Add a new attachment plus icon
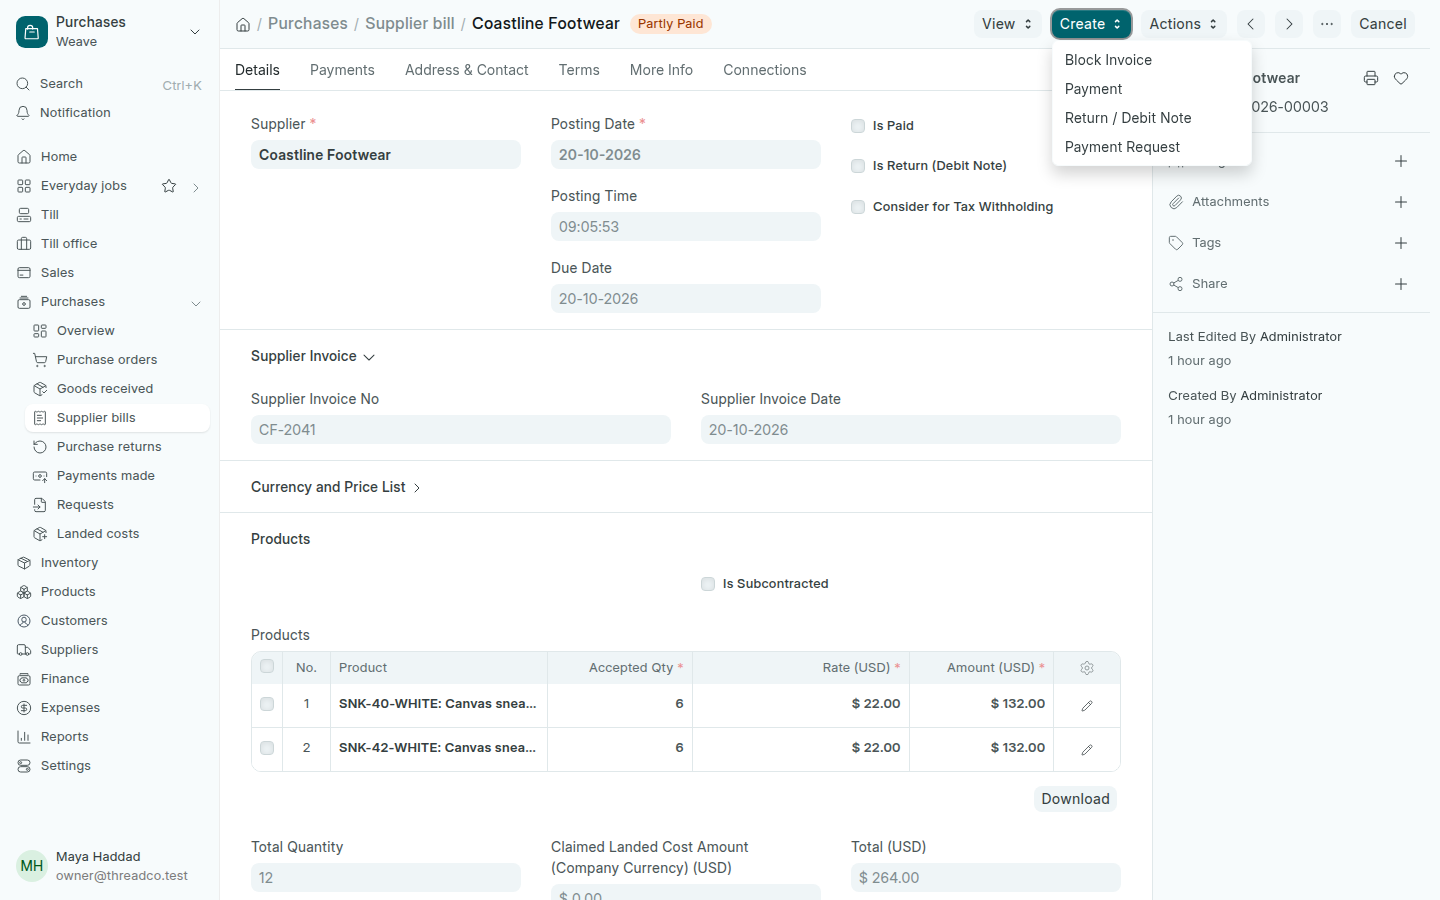Viewport: 1440px width, 900px height. [x=1401, y=202]
